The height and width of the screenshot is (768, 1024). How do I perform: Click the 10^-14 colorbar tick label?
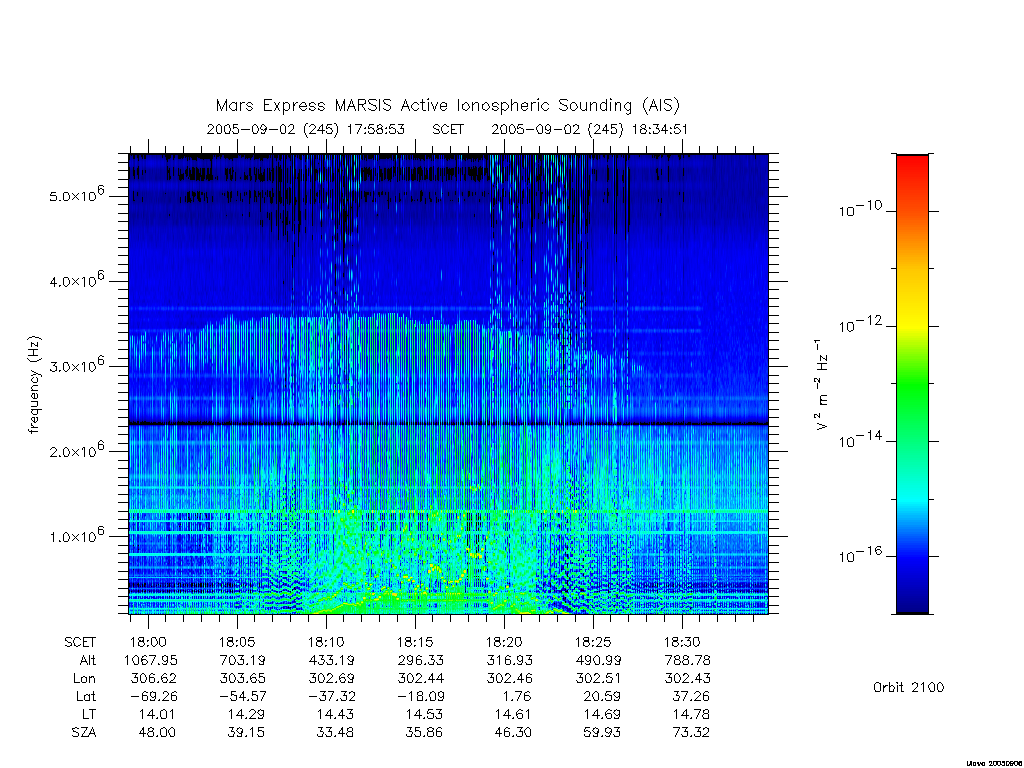tap(860, 440)
